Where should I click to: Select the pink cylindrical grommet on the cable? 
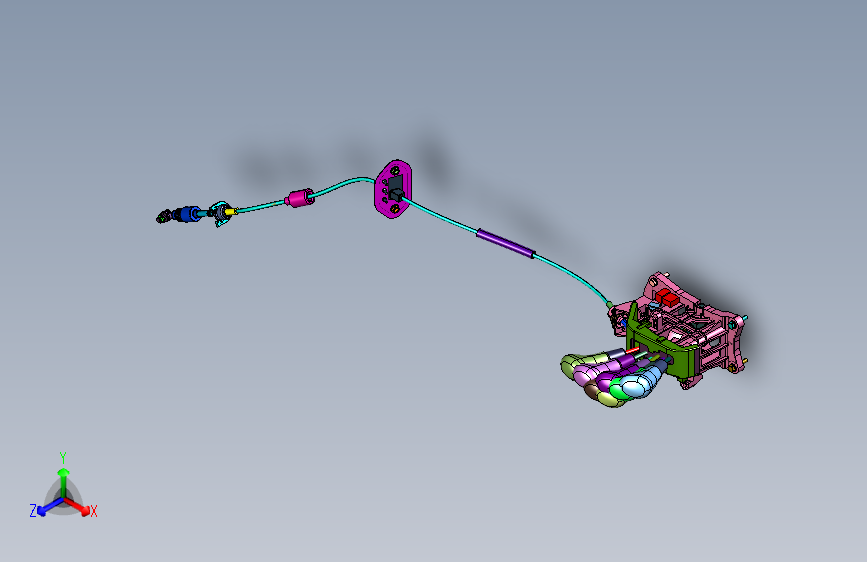299,198
